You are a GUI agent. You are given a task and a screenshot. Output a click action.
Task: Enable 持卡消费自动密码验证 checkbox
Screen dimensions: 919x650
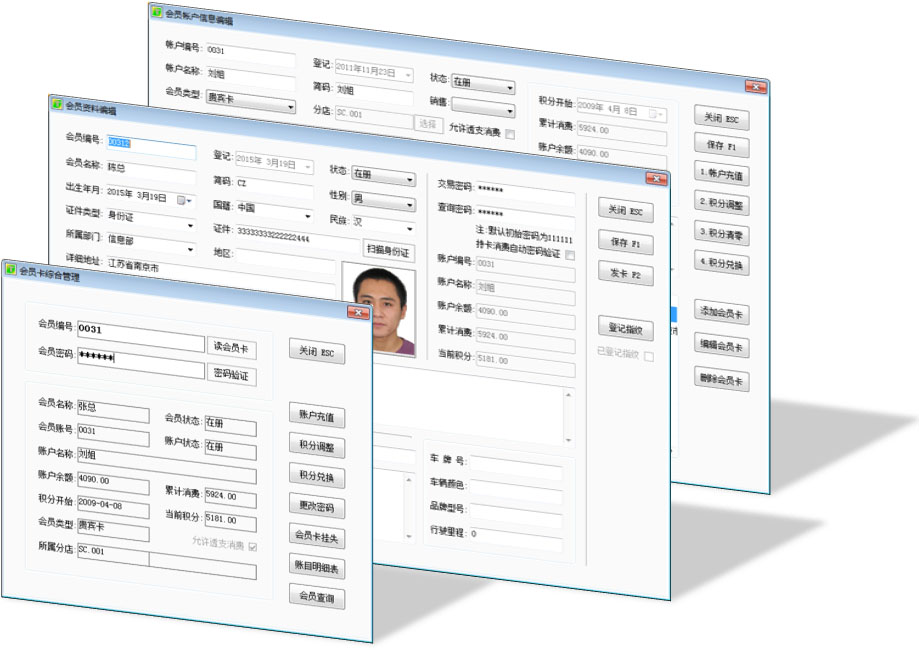[x=570, y=256]
